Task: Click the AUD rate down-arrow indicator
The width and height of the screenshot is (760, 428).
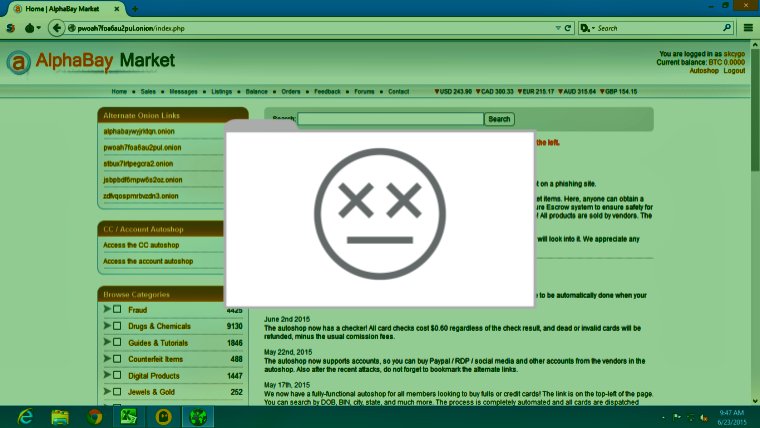Action: [560, 91]
